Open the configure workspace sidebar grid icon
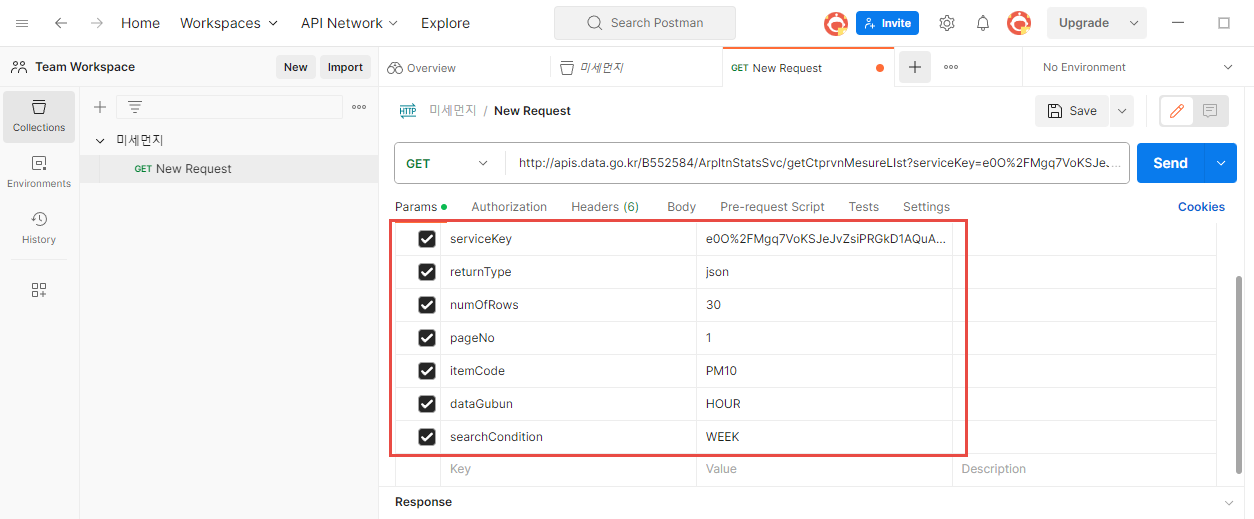Screen dimensions: 1254x519 click(39, 290)
